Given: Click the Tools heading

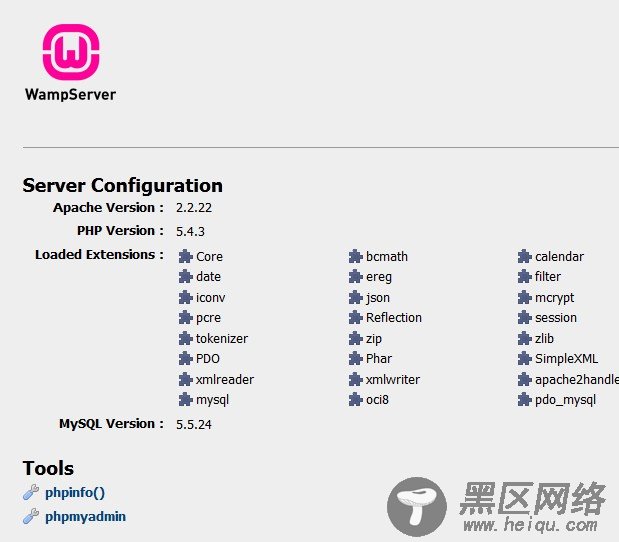Looking at the screenshot, I should pyautogui.click(x=48, y=468).
